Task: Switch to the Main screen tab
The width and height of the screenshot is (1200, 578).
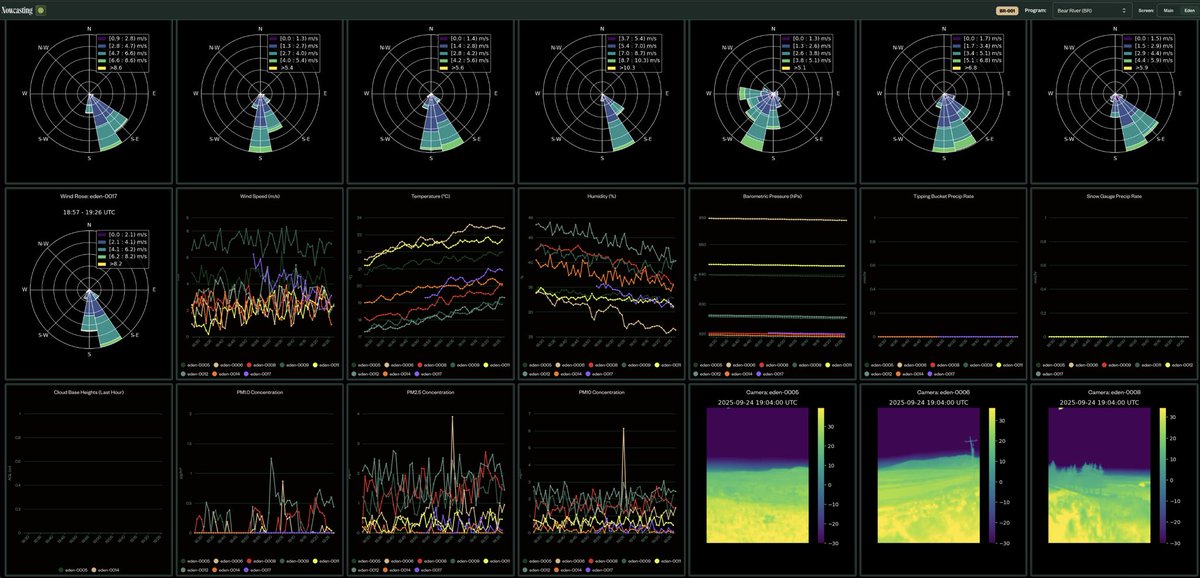Action: coord(1168,10)
